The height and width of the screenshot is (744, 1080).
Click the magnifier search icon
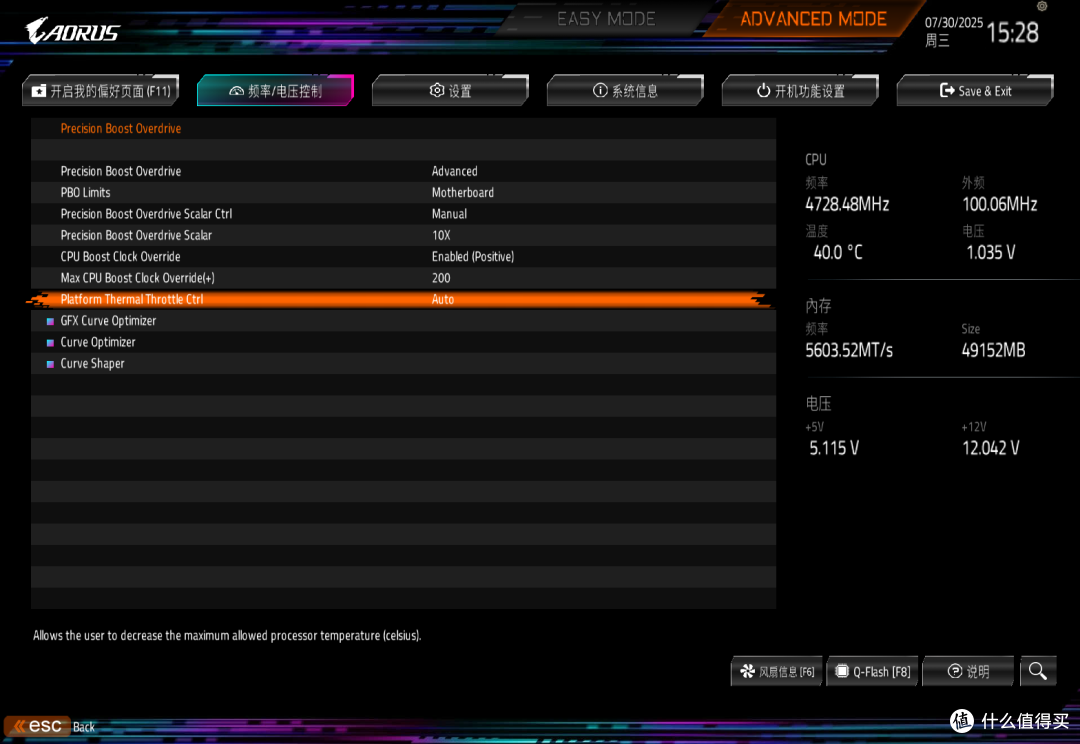(x=1037, y=671)
